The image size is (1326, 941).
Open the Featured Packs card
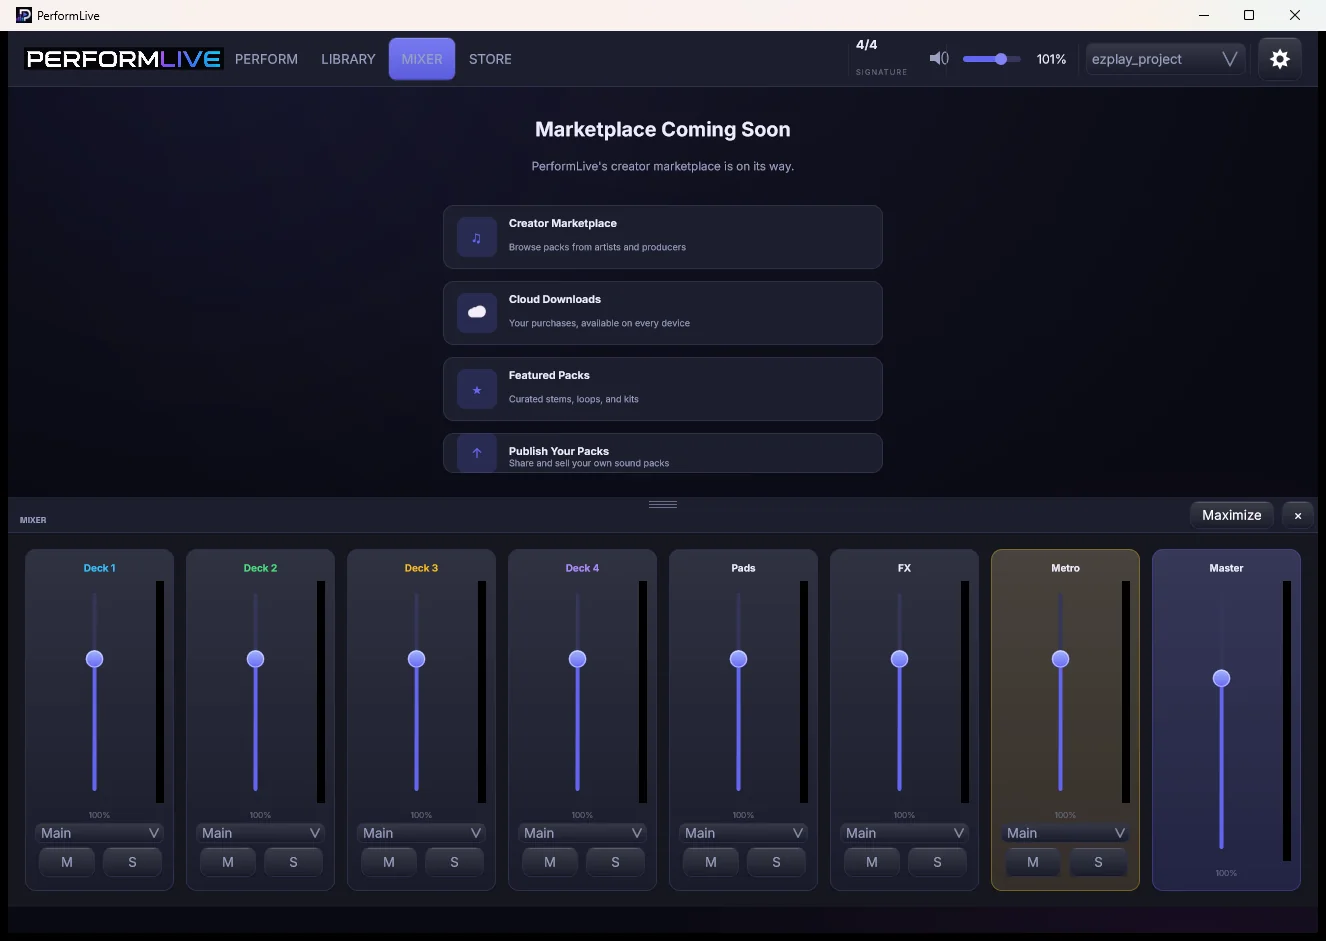[x=663, y=389]
